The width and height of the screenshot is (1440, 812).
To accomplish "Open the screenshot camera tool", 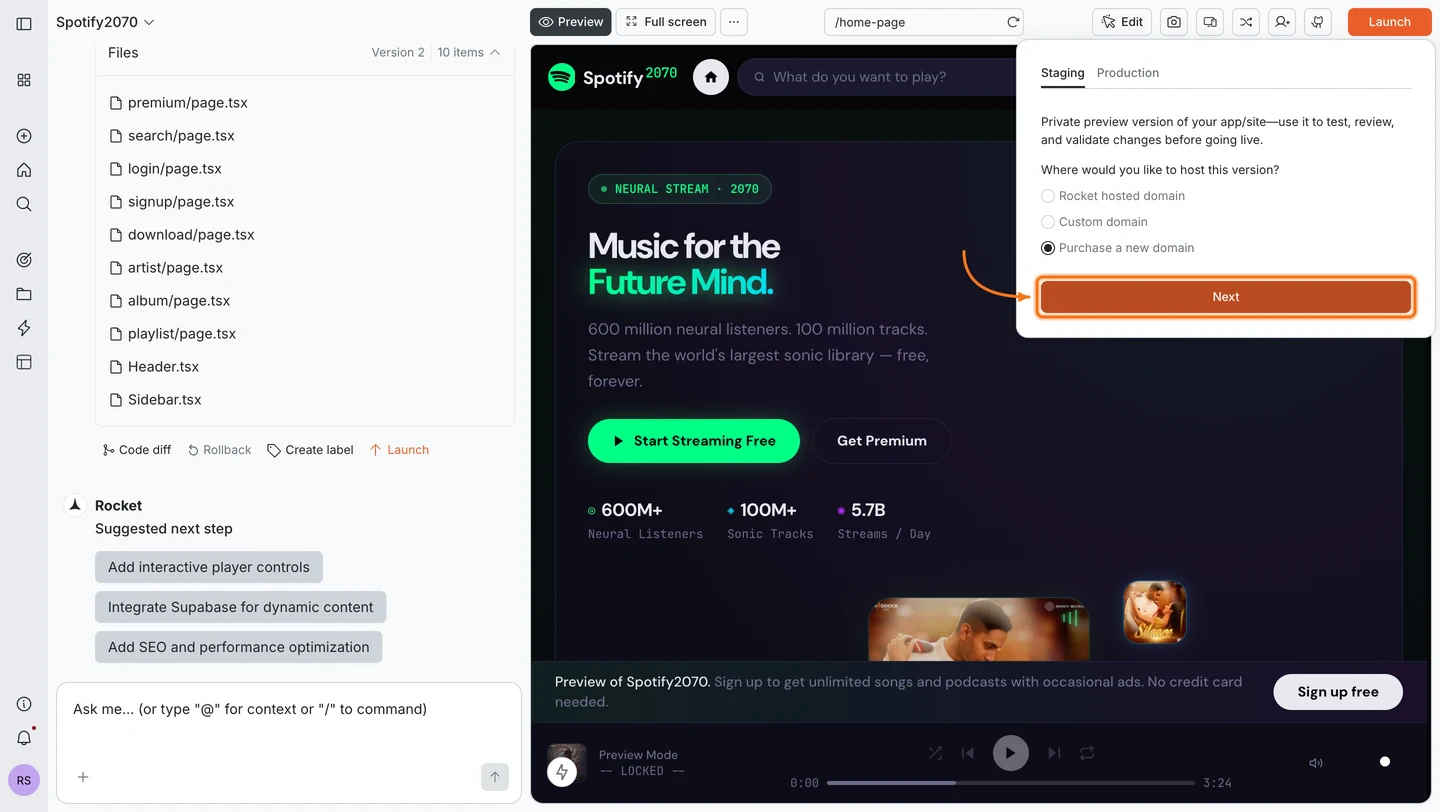I will (x=1174, y=22).
